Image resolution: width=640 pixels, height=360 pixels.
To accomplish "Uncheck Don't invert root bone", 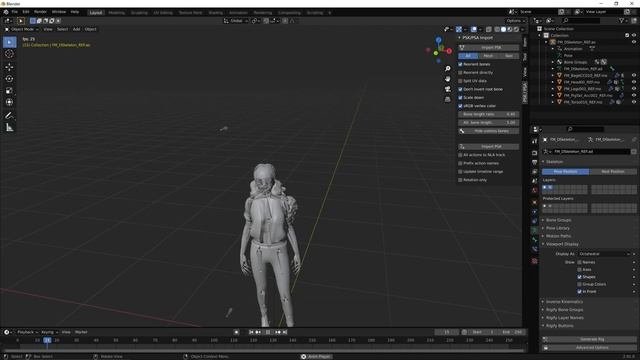I will [460, 89].
